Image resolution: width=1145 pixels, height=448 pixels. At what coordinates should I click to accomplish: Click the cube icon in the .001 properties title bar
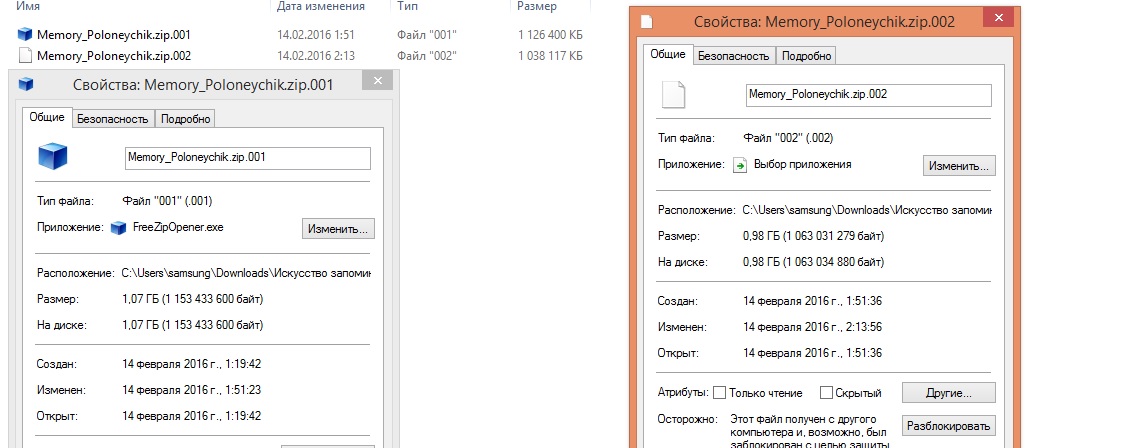pos(26,85)
